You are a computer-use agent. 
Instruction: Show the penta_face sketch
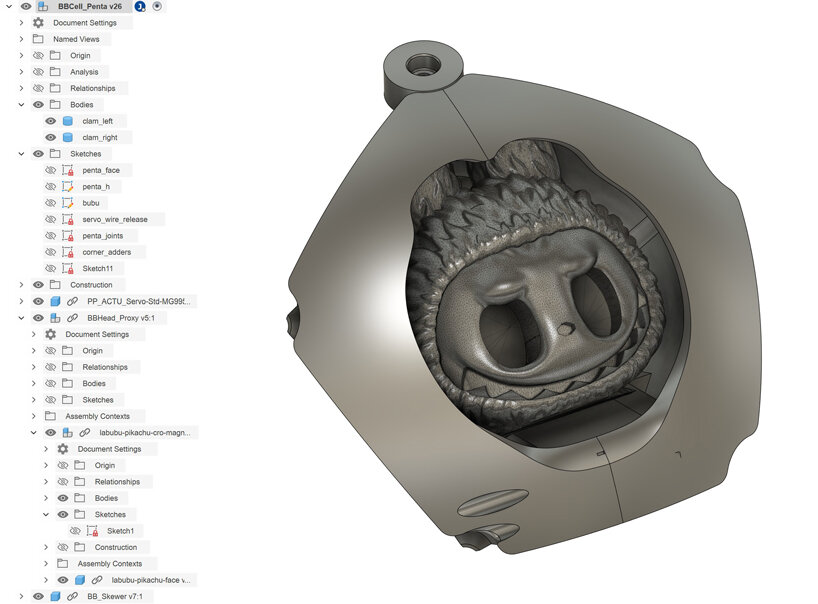(x=51, y=170)
